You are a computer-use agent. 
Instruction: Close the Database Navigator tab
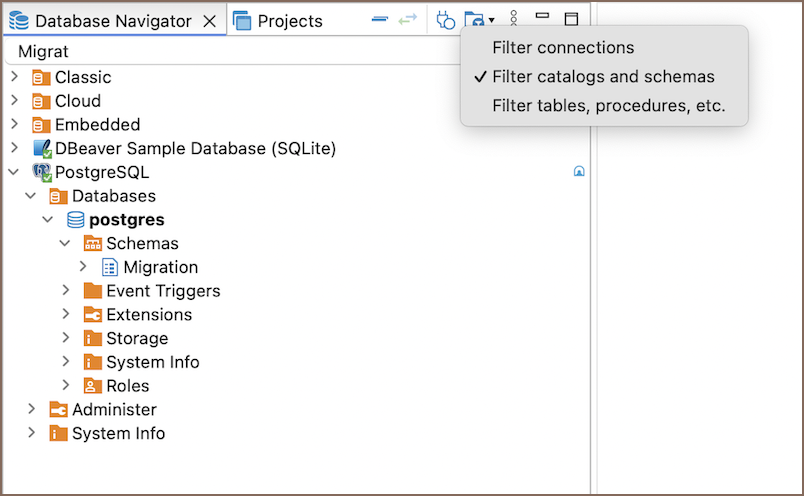pos(209,21)
